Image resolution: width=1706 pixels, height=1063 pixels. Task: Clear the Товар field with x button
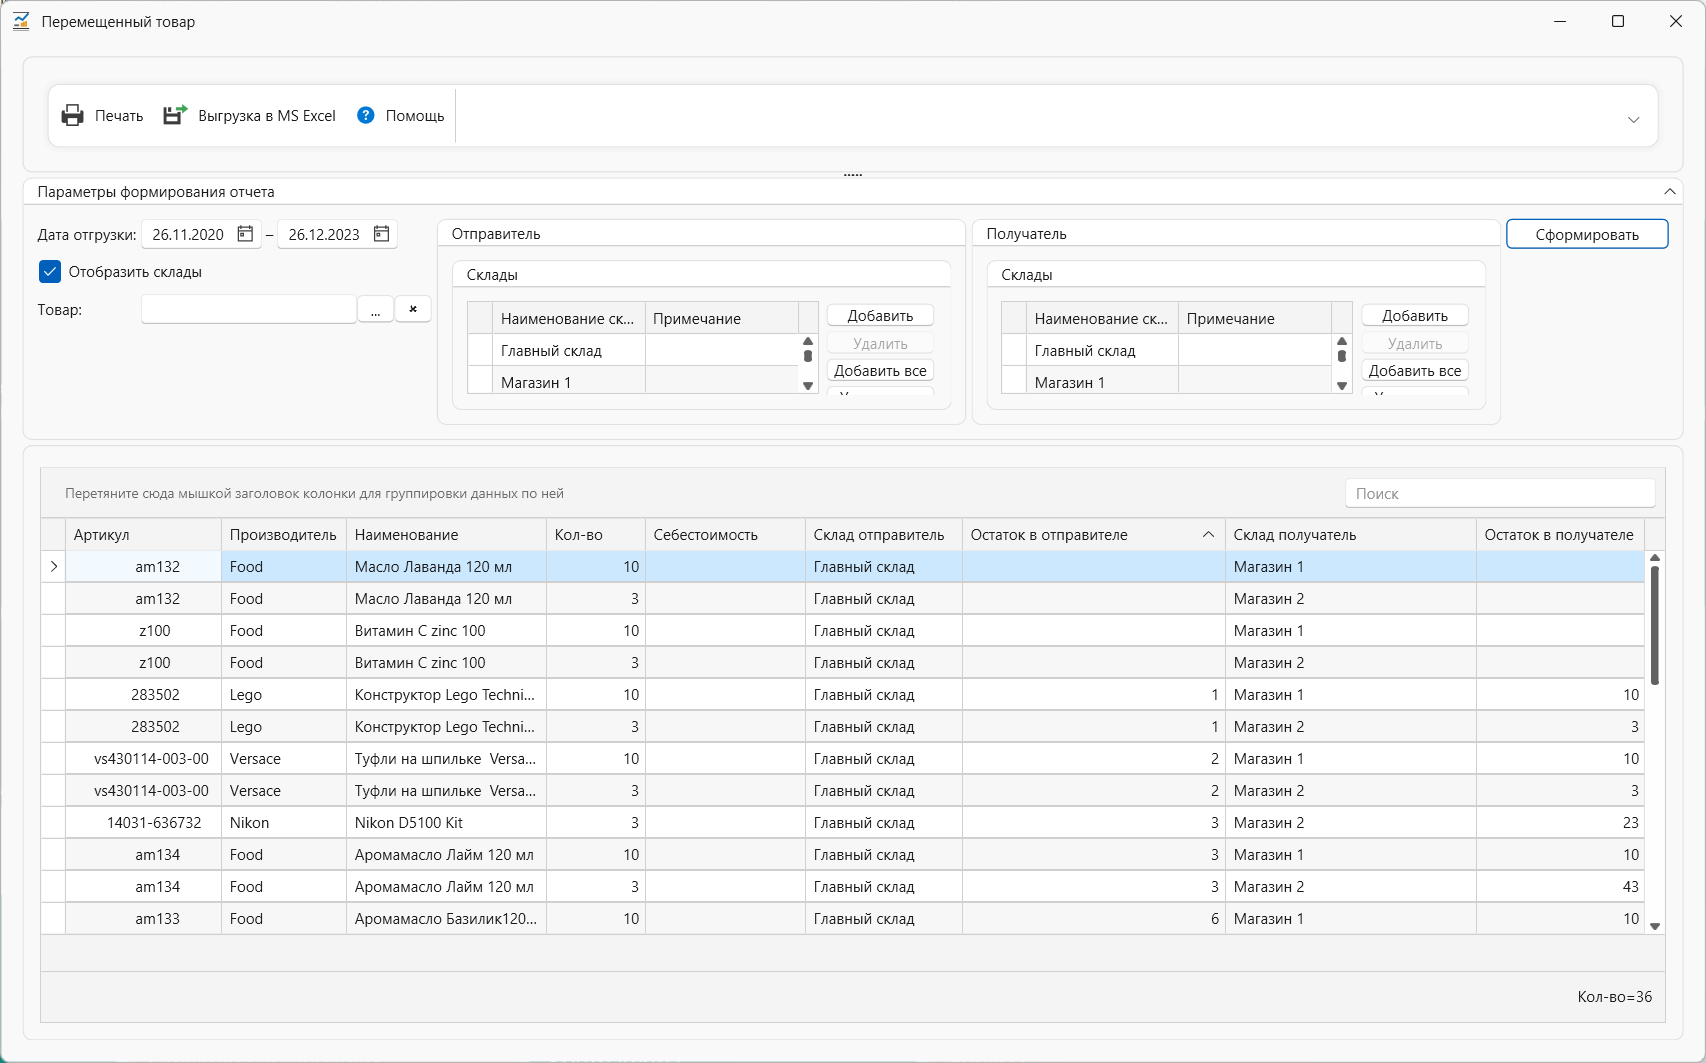pos(413,310)
